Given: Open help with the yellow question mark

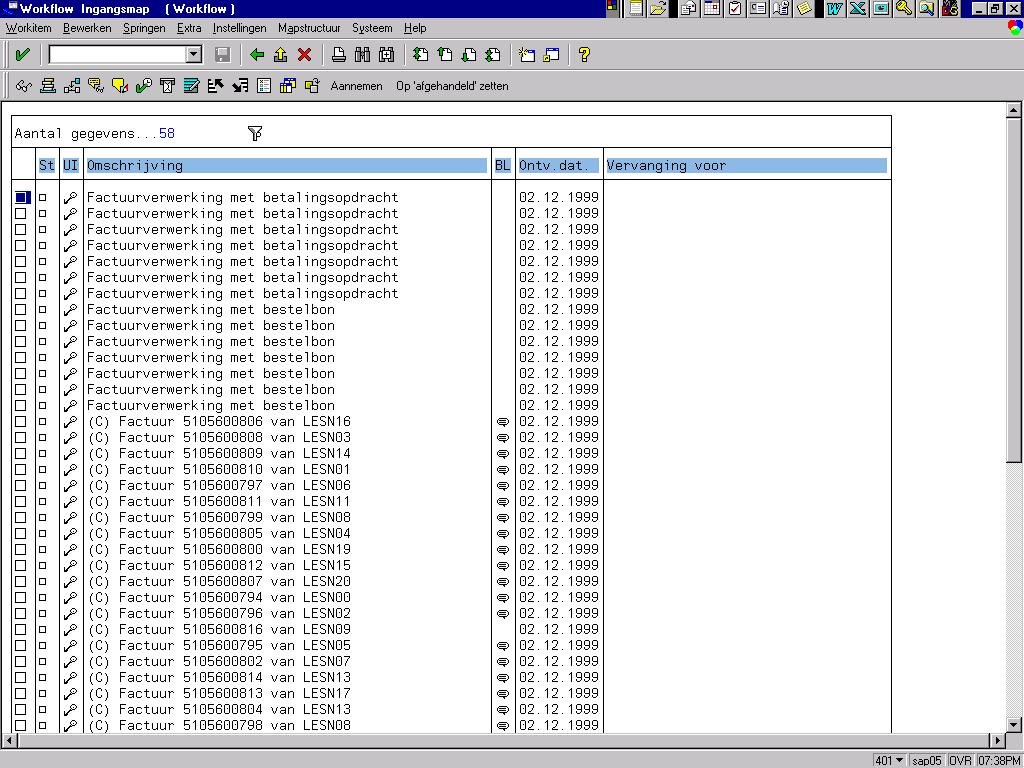Looking at the screenshot, I should pyautogui.click(x=584, y=55).
